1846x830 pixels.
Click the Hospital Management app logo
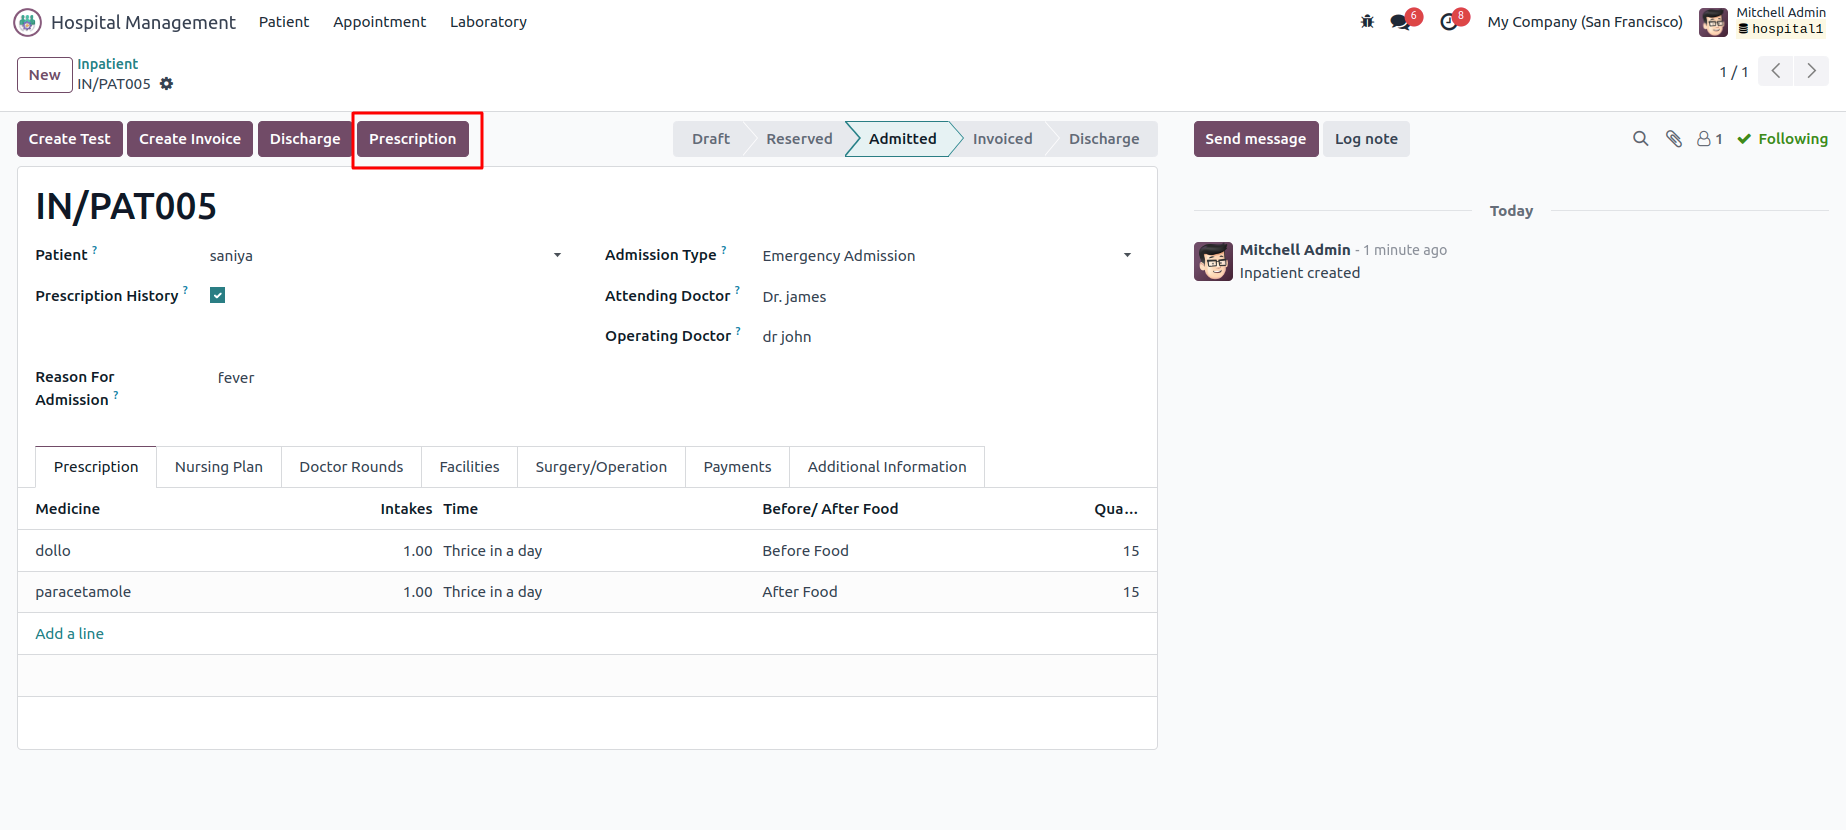pos(27,22)
